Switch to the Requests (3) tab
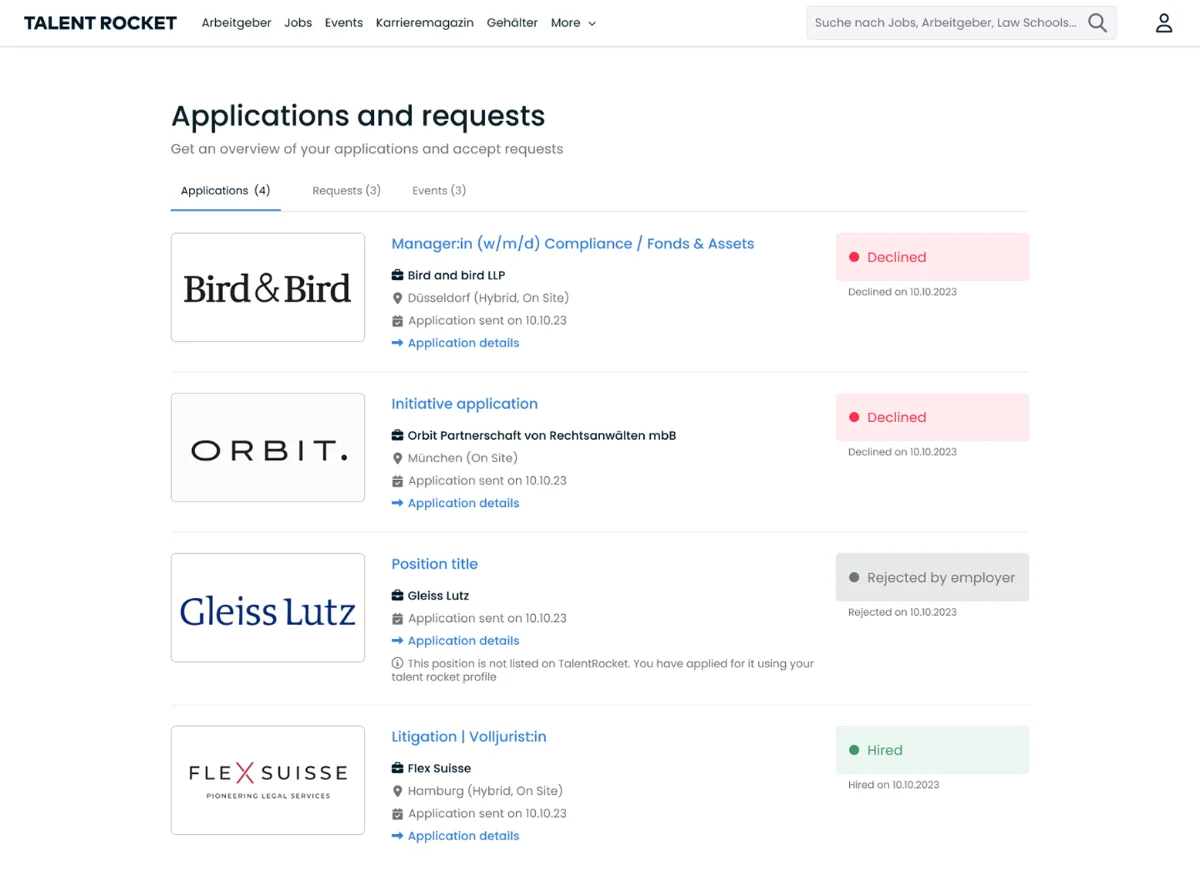Image resolution: width=1200 pixels, height=875 pixels. pyautogui.click(x=346, y=190)
